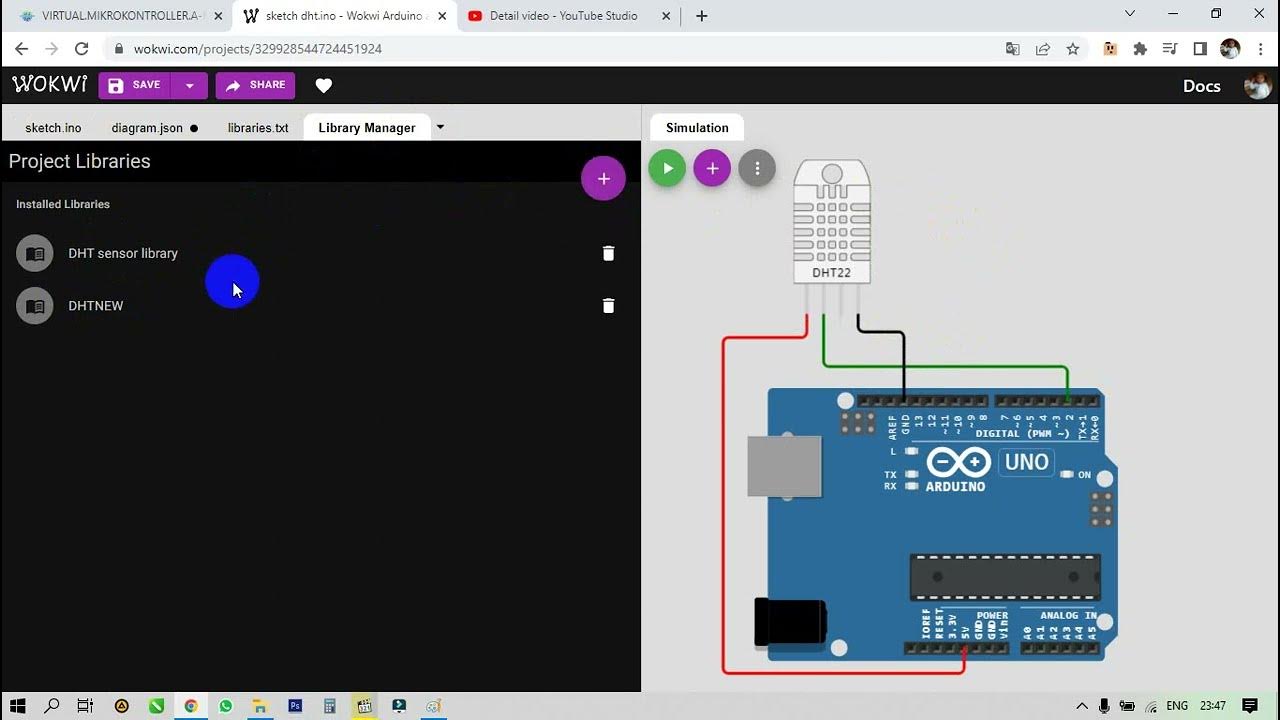The width and height of the screenshot is (1280, 720).
Task: Open the Windows Start menu
Action: [17, 706]
